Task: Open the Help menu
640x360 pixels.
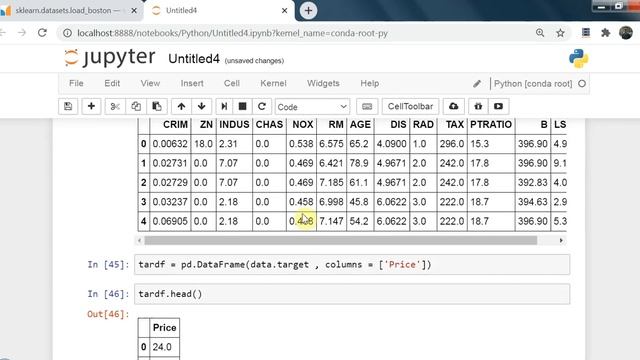Action: [369, 83]
